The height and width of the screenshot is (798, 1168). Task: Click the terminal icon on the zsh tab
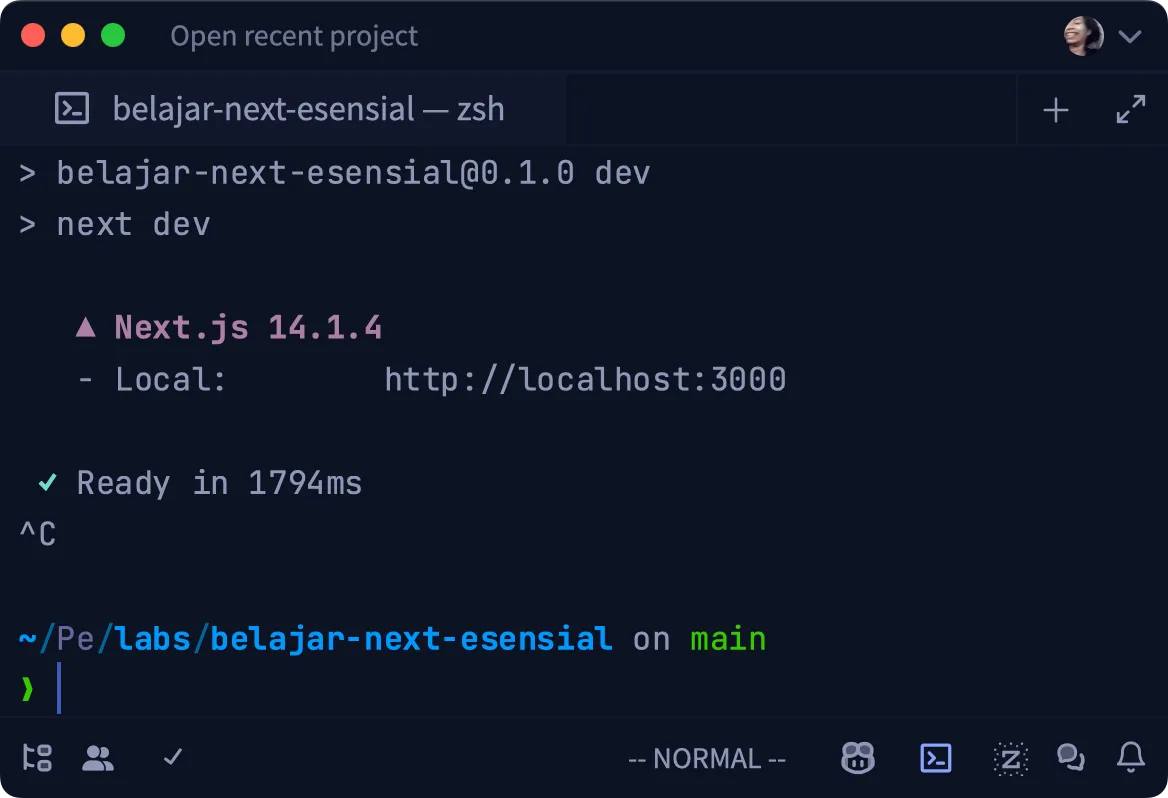[x=70, y=109]
